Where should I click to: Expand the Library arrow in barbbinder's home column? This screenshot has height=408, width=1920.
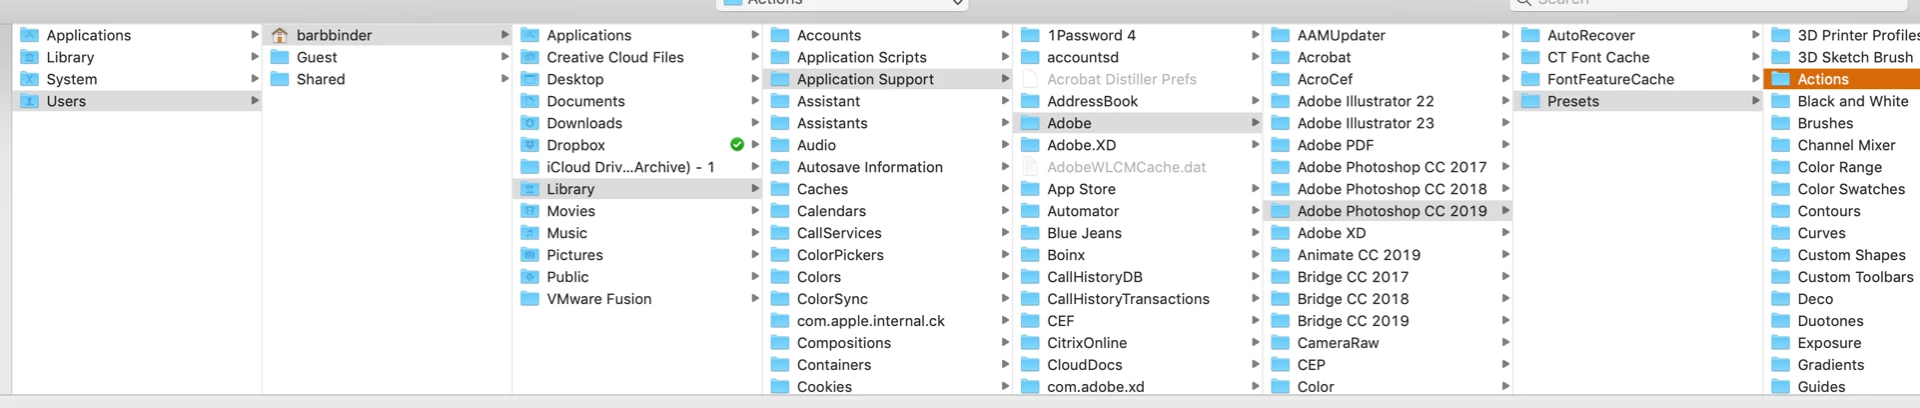754,189
